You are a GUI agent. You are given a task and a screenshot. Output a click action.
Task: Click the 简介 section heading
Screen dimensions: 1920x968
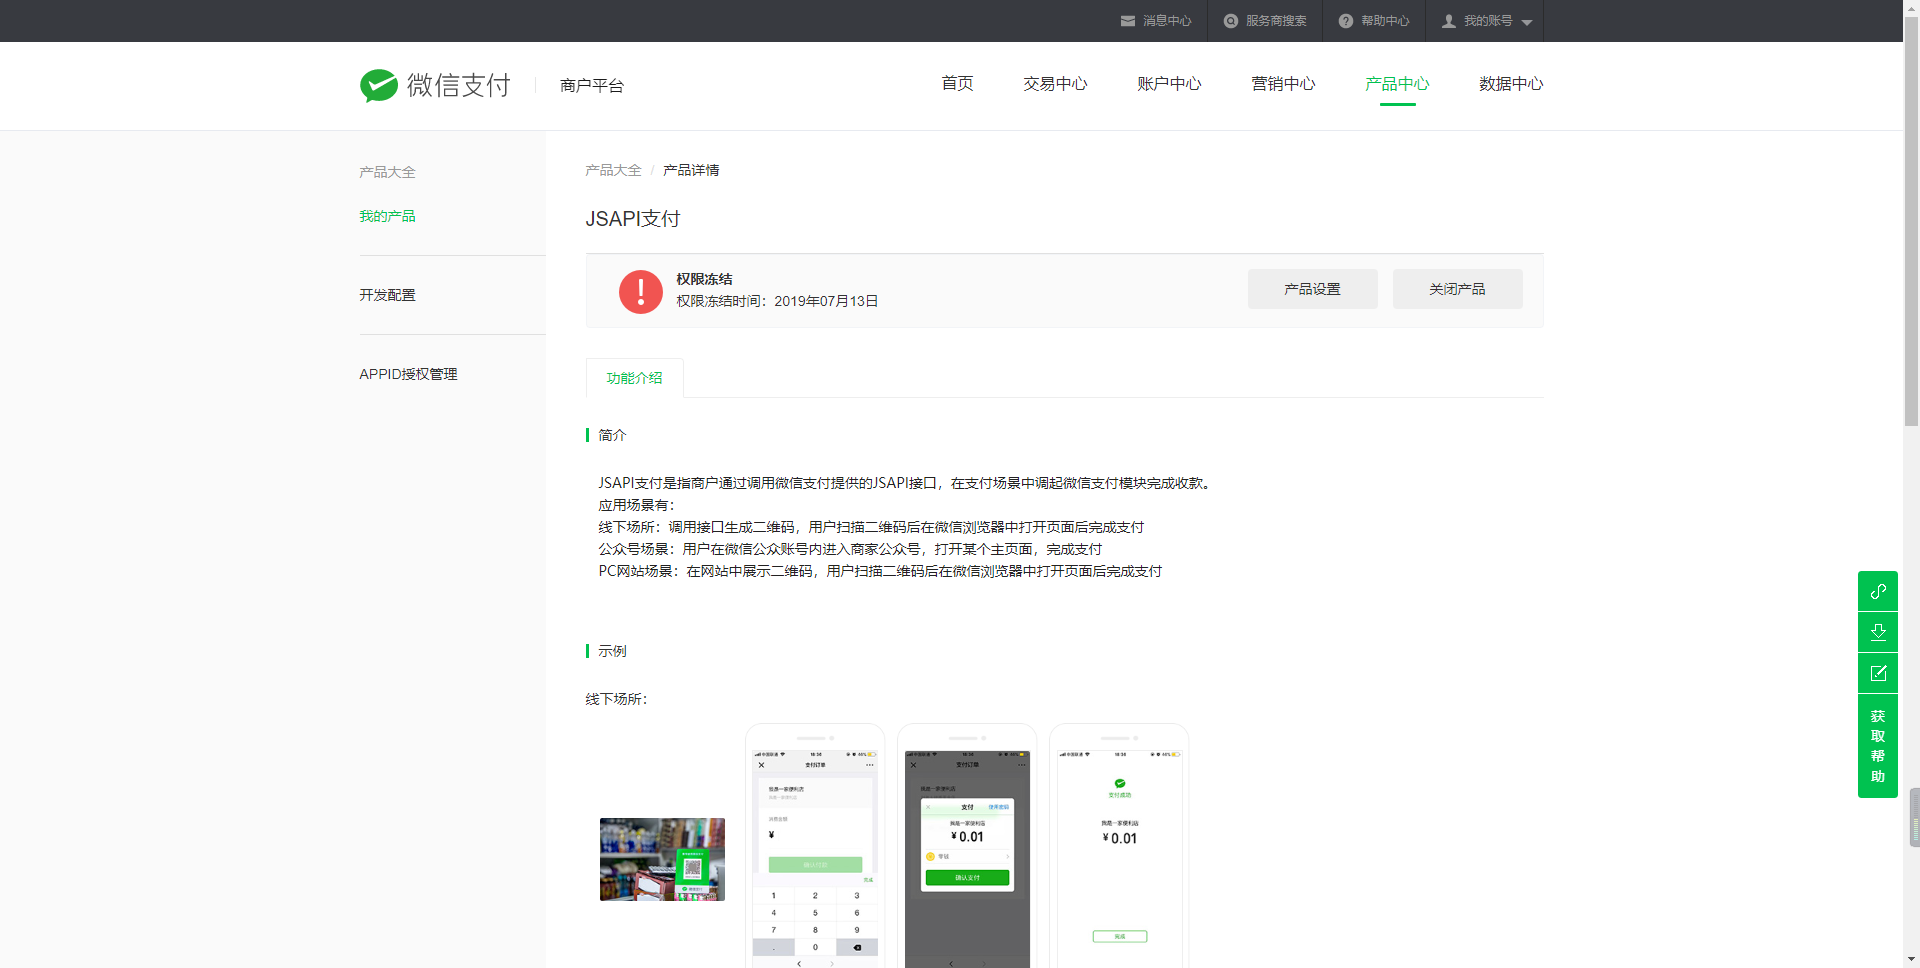click(612, 435)
